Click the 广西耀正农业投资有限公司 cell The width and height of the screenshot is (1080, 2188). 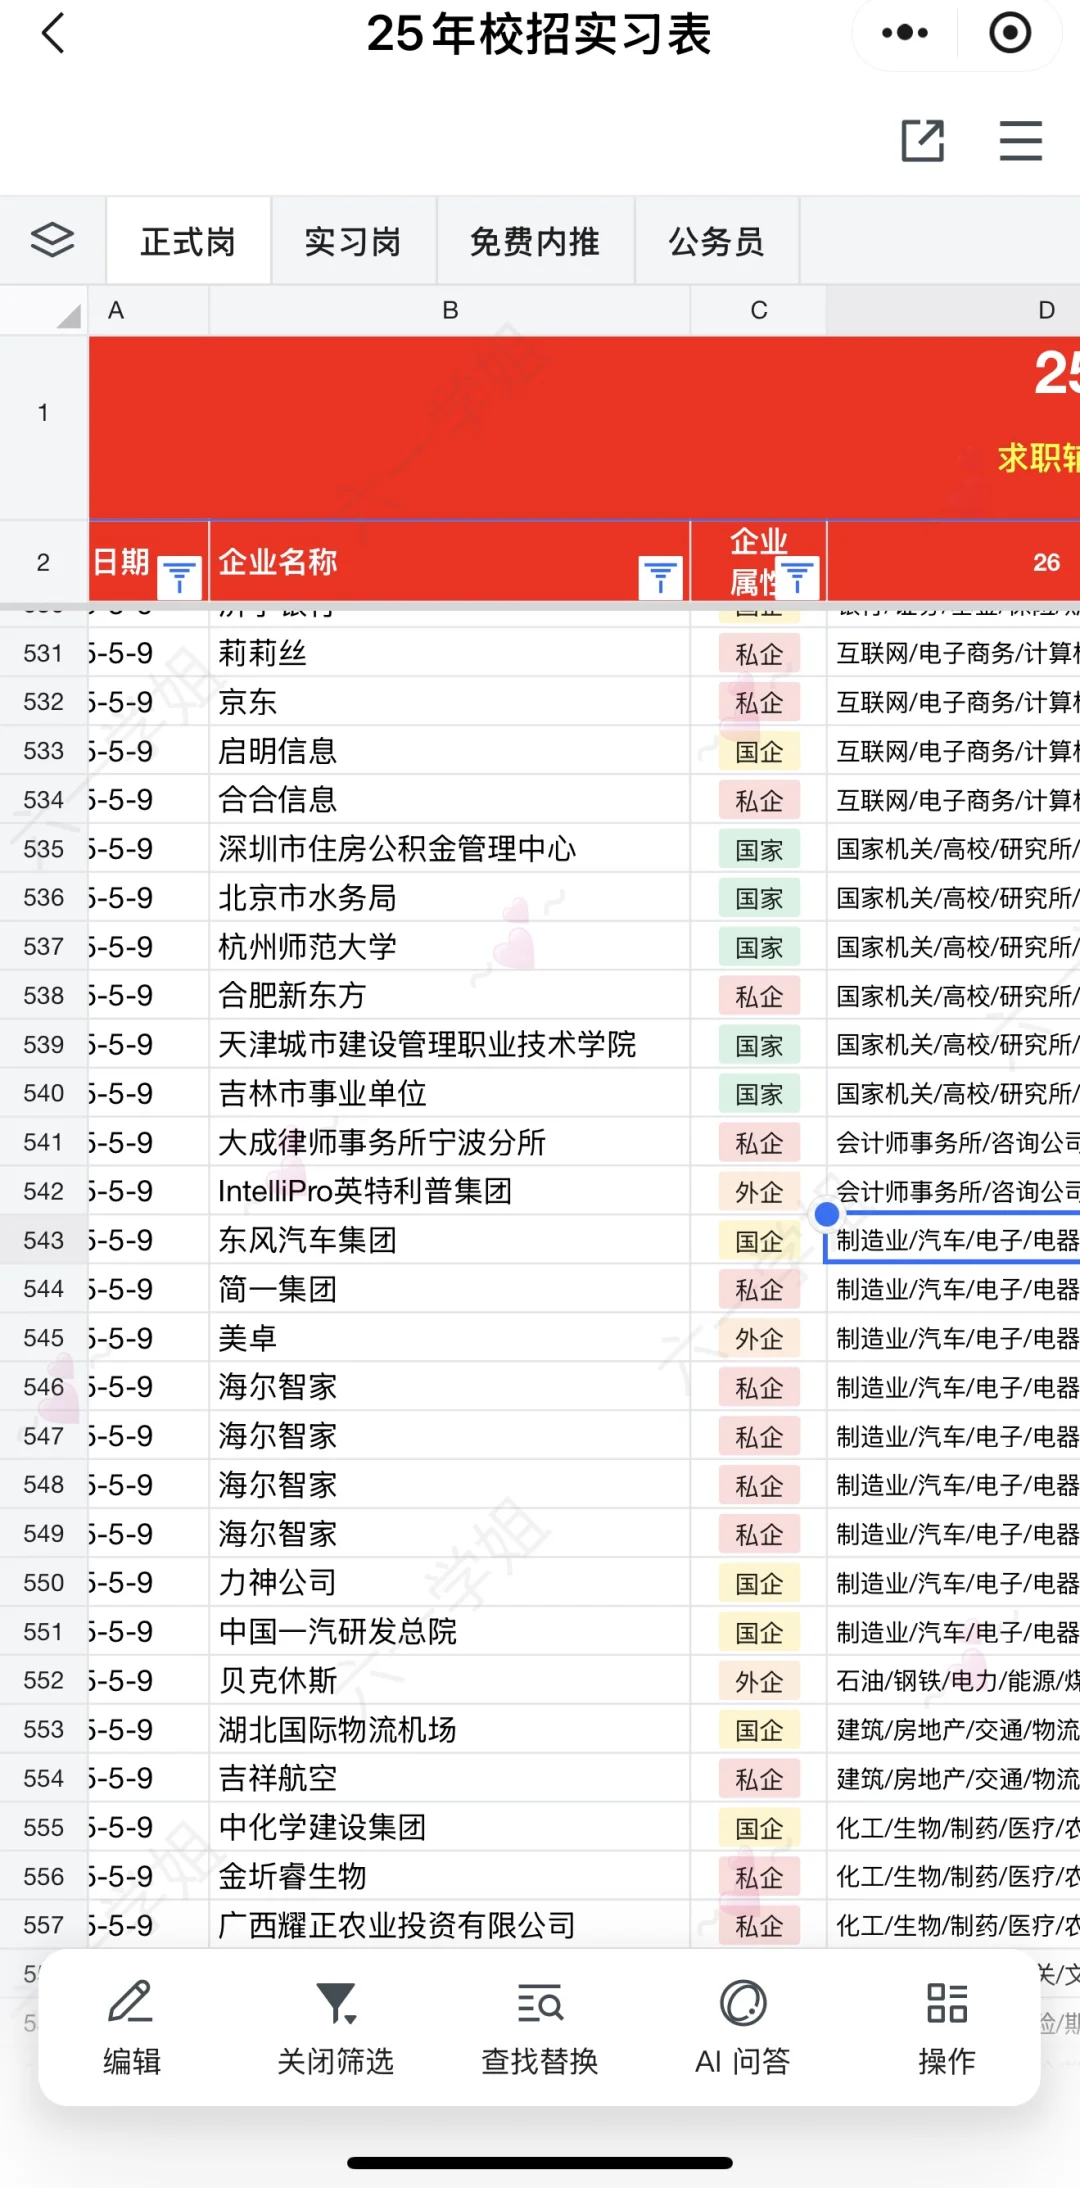[450, 1926]
